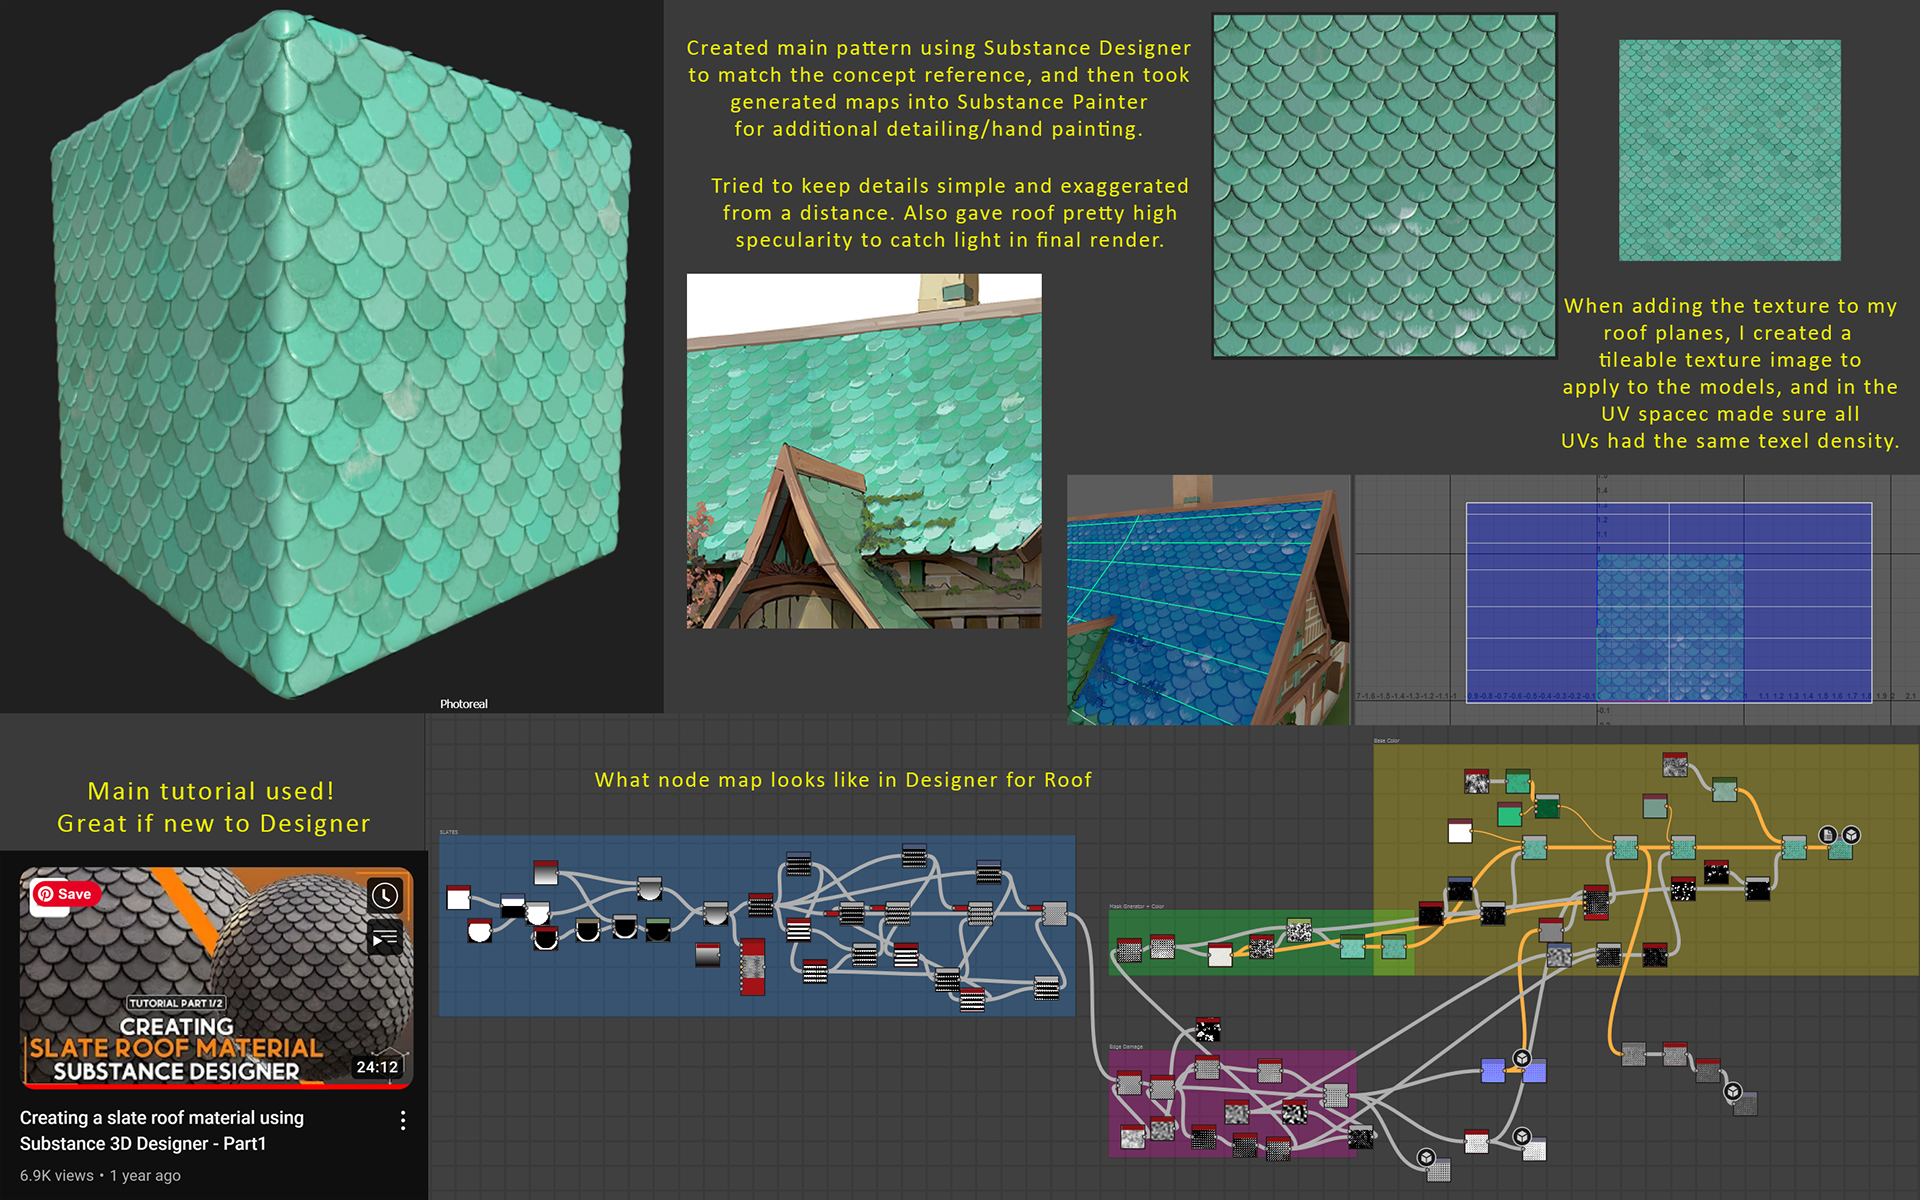The width and height of the screenshot is (1920, 1200).
Task: Click the 24:12 duration badge
Action: click(x=377, y=1067)
